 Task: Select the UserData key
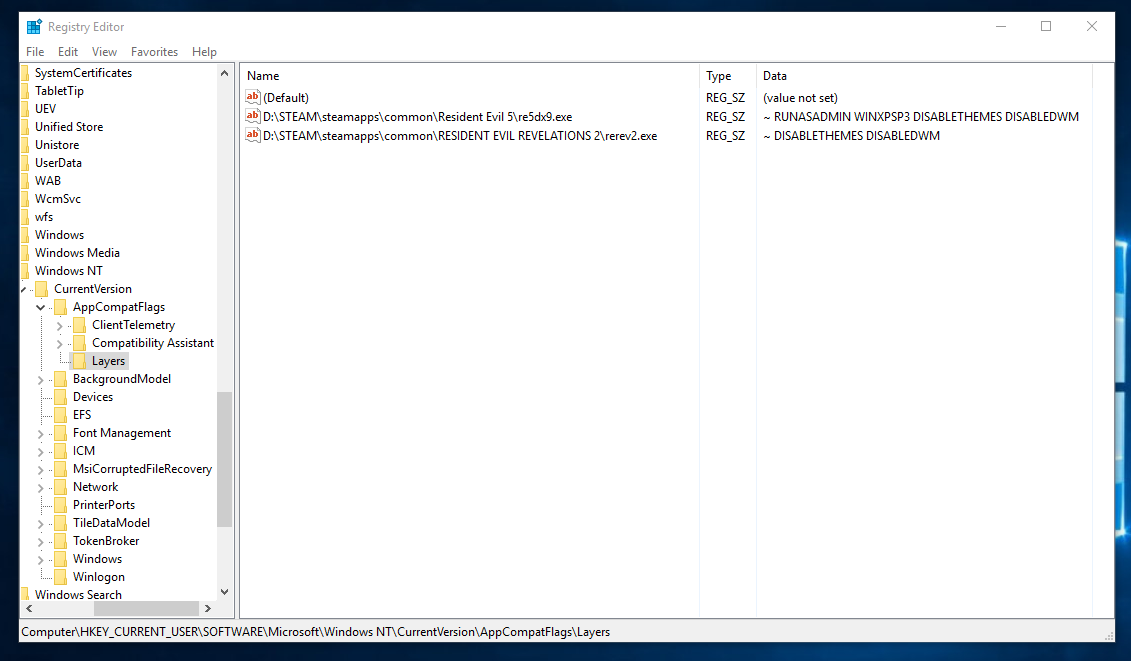(x=58, y=163)
